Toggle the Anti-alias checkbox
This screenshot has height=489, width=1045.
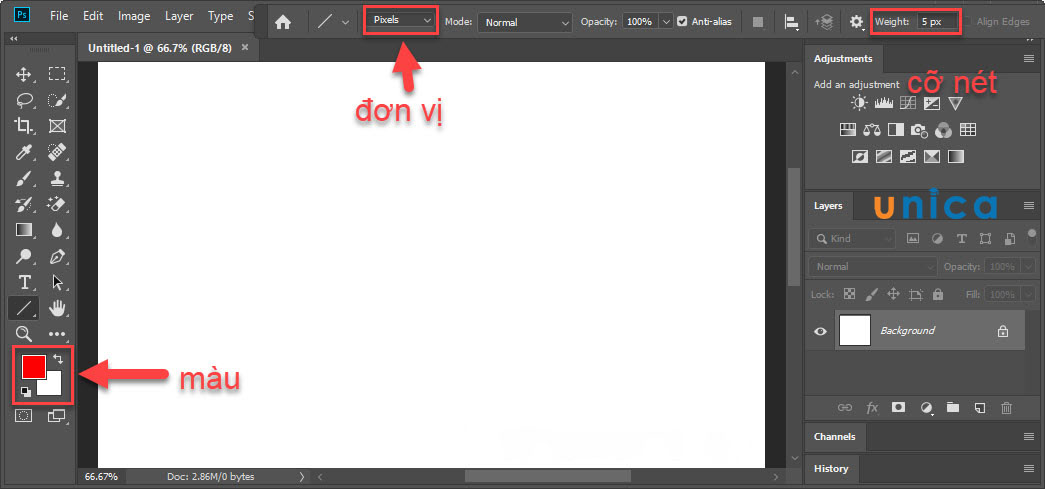pyautogui.click(x=682, y=22)
